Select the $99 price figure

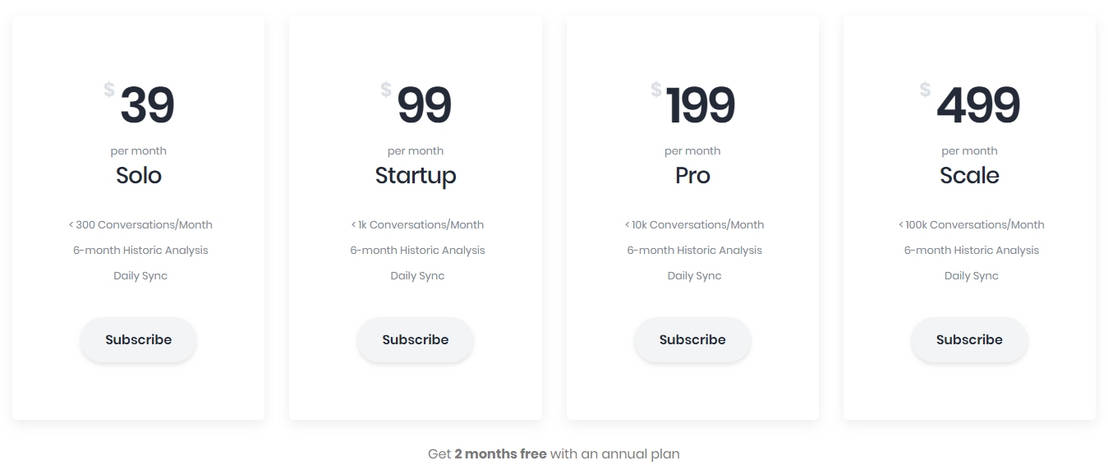(x=423, y=106)
